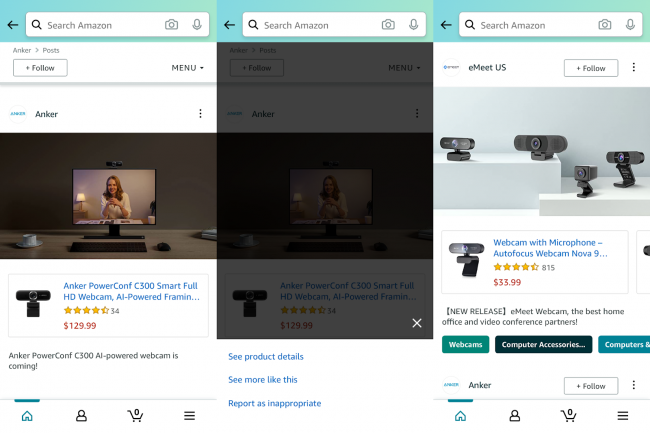The height and width of the screenshot is (433, 650).
Task: Open shopping cart in right screen
Action: pyautogui.click(x=569, y=415)
